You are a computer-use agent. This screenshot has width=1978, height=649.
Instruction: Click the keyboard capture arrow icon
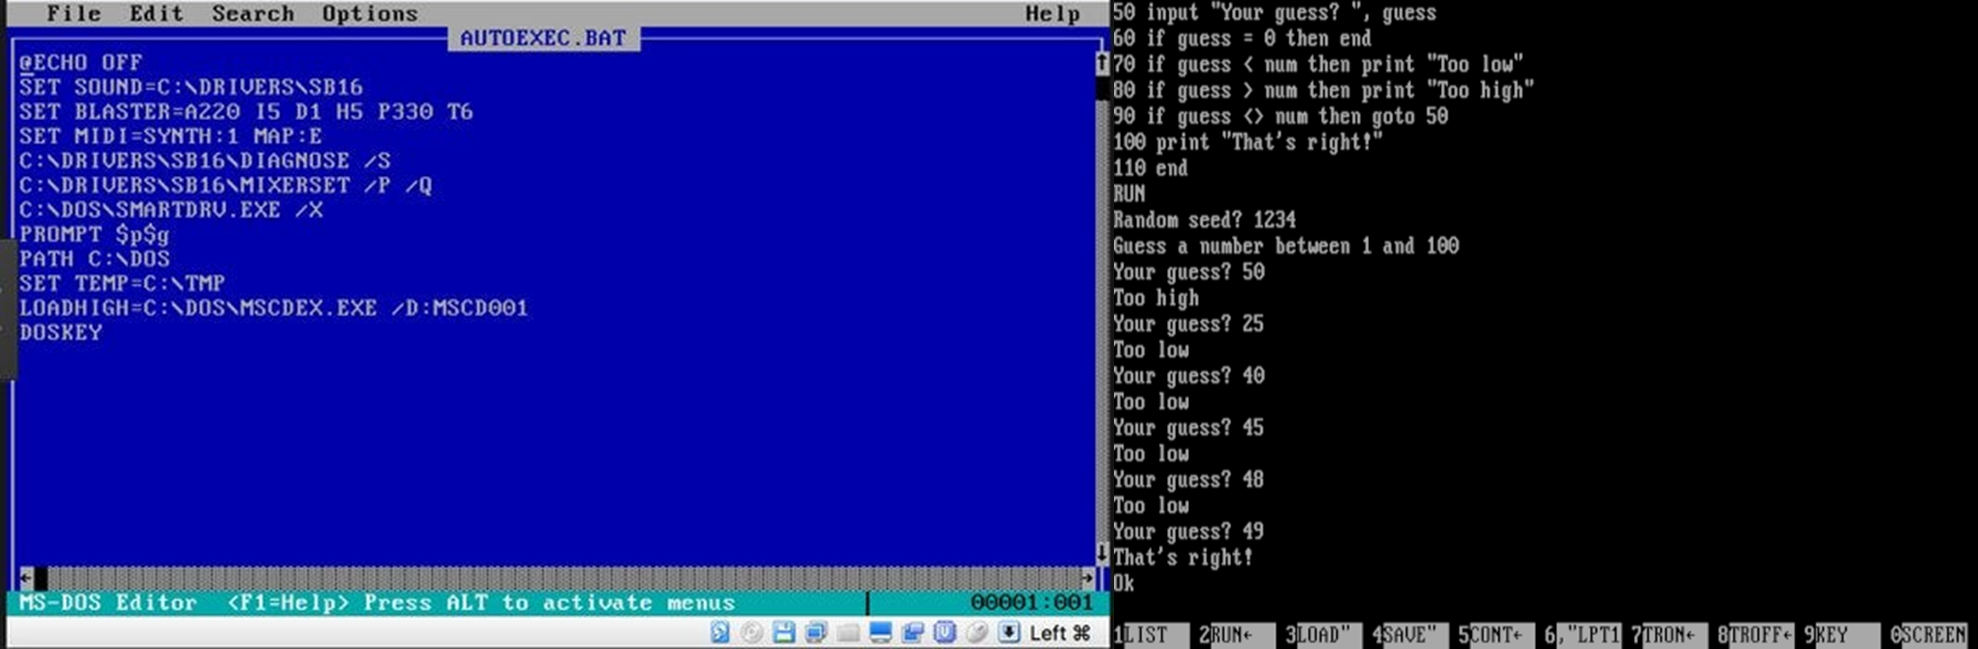point(1009,633)
